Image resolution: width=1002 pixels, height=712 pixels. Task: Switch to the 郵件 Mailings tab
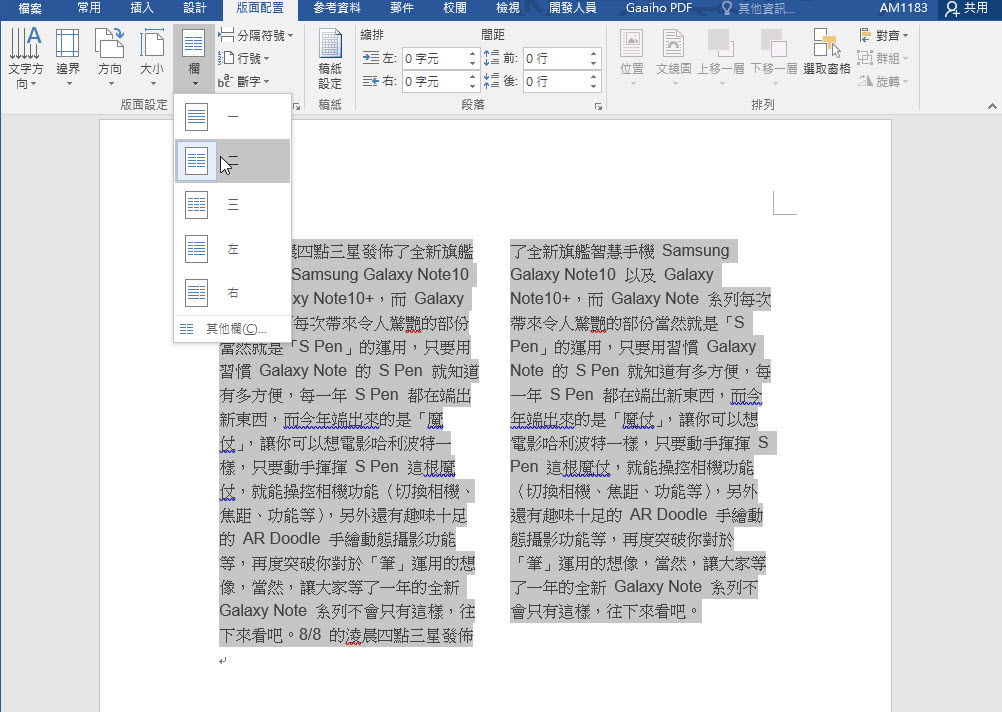coord(402,8)
